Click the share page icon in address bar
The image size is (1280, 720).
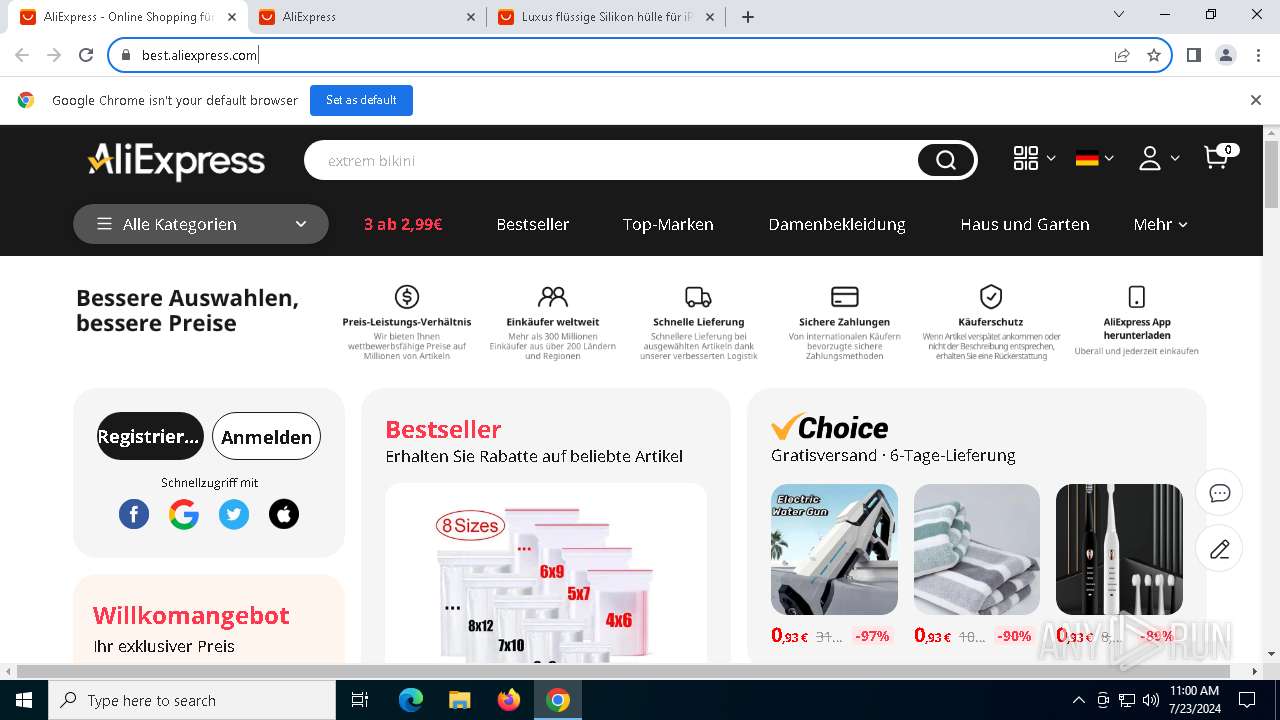click(x=1122, y=55)
